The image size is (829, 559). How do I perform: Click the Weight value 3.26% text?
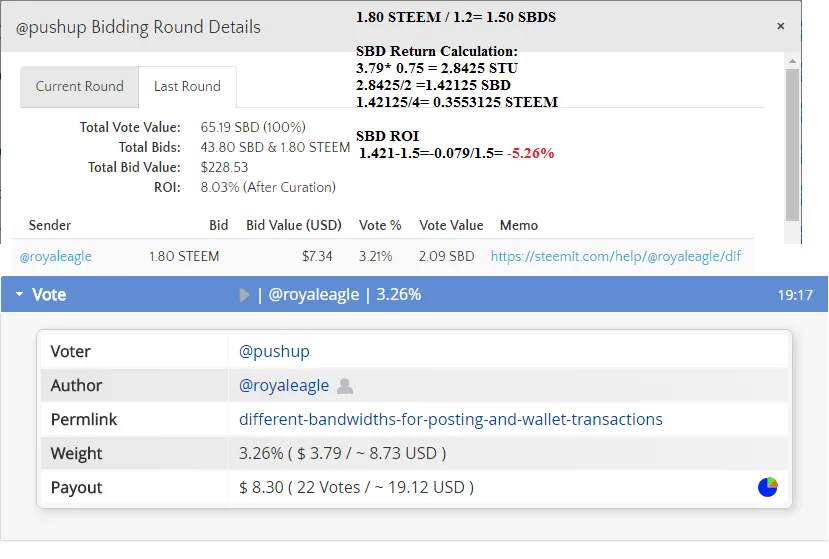pyautogui.click(x=343, y=453)
